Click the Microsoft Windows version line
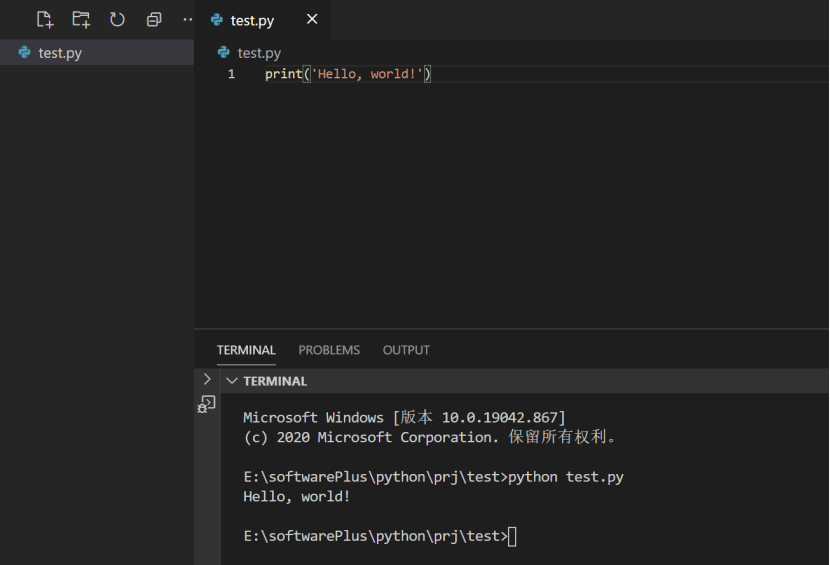 [404, 417]
